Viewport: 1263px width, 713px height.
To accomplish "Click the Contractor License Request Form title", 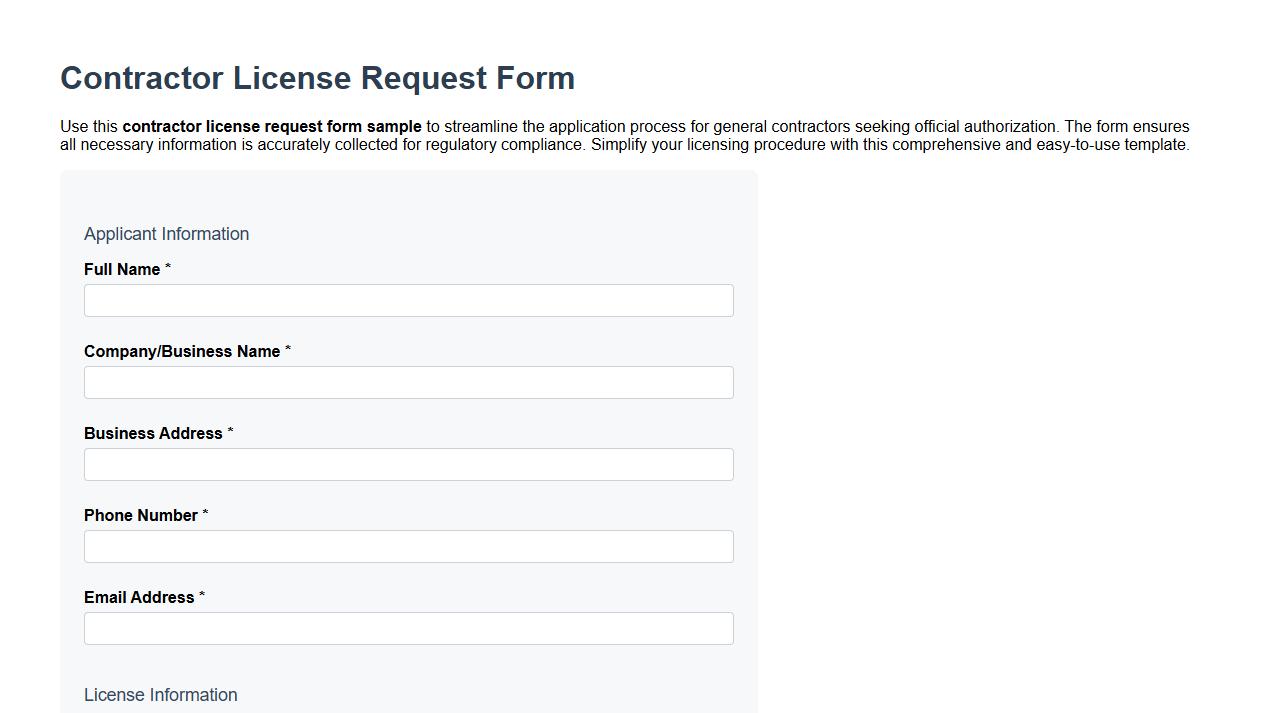I will (x=317, y=78).
